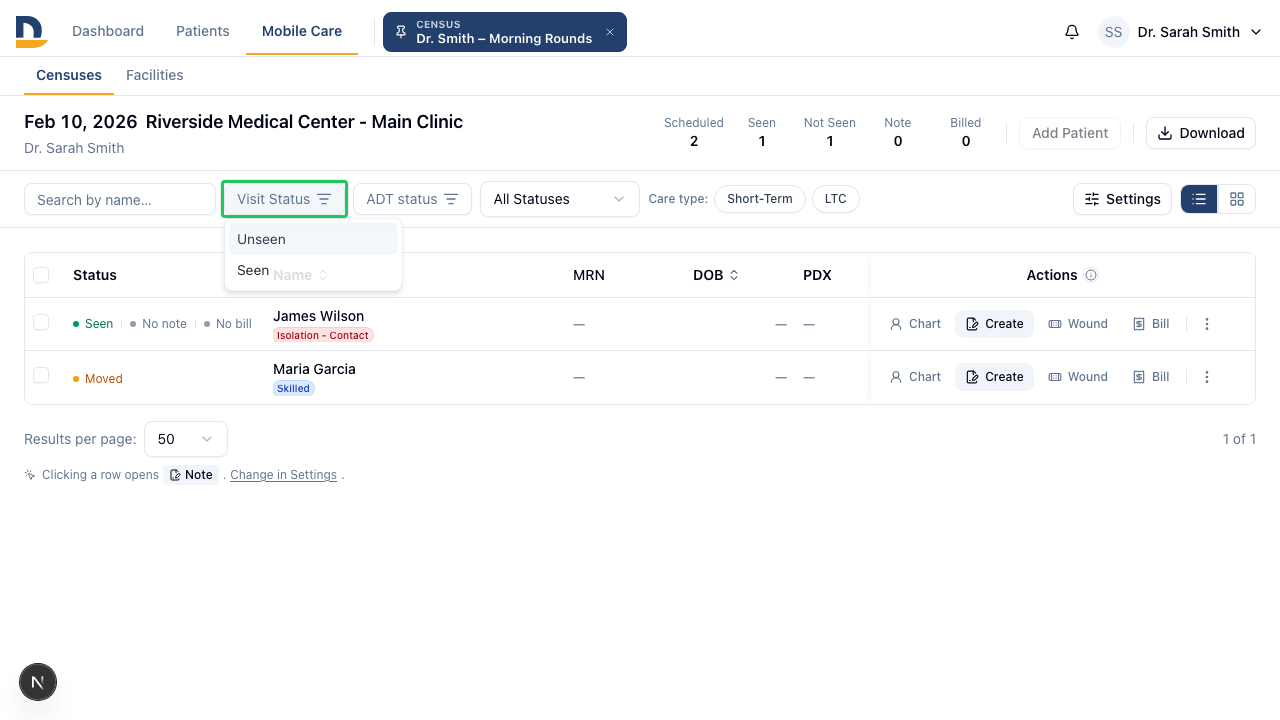The height and width of the screenshot is (720, 1280).
Task: Select the Mobile Care tab
Action: click(302, 31)
